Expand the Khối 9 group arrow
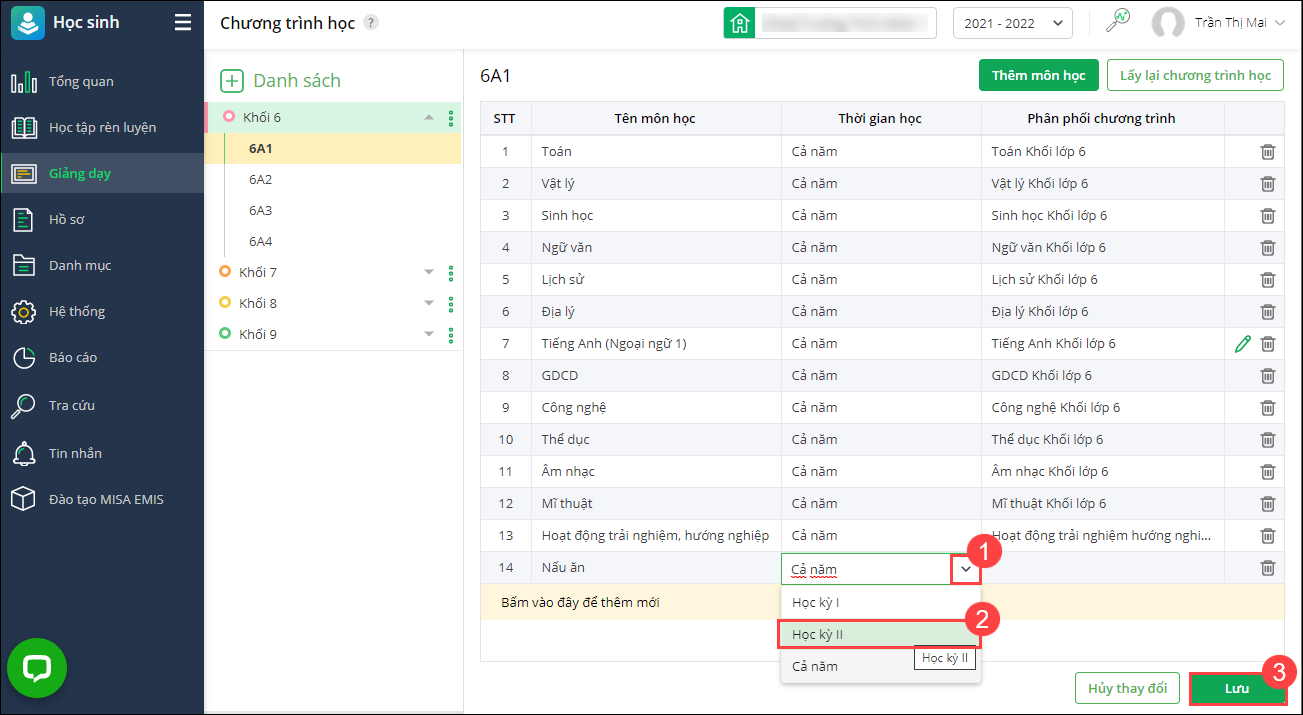1303x715 pixels. point(429,335)
